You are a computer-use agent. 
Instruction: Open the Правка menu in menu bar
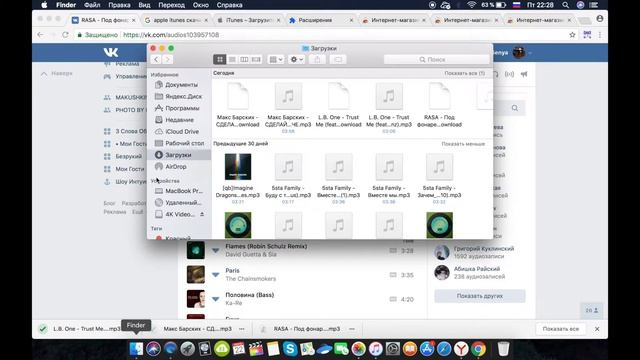[x=119, y=5]
